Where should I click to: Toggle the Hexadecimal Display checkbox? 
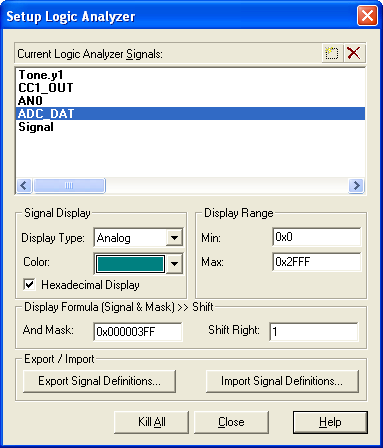tap(30, 285)
